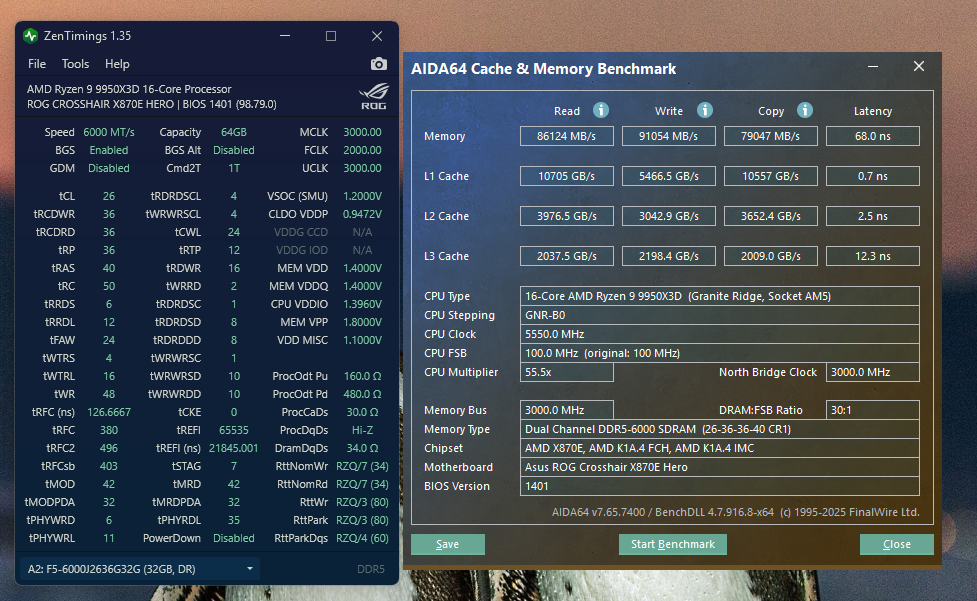Image resolution: width=977 pixels, height=601 pixels.
Task: Click the Memory Read 86124 MB/s field
Action: click(x=566, y=136)
